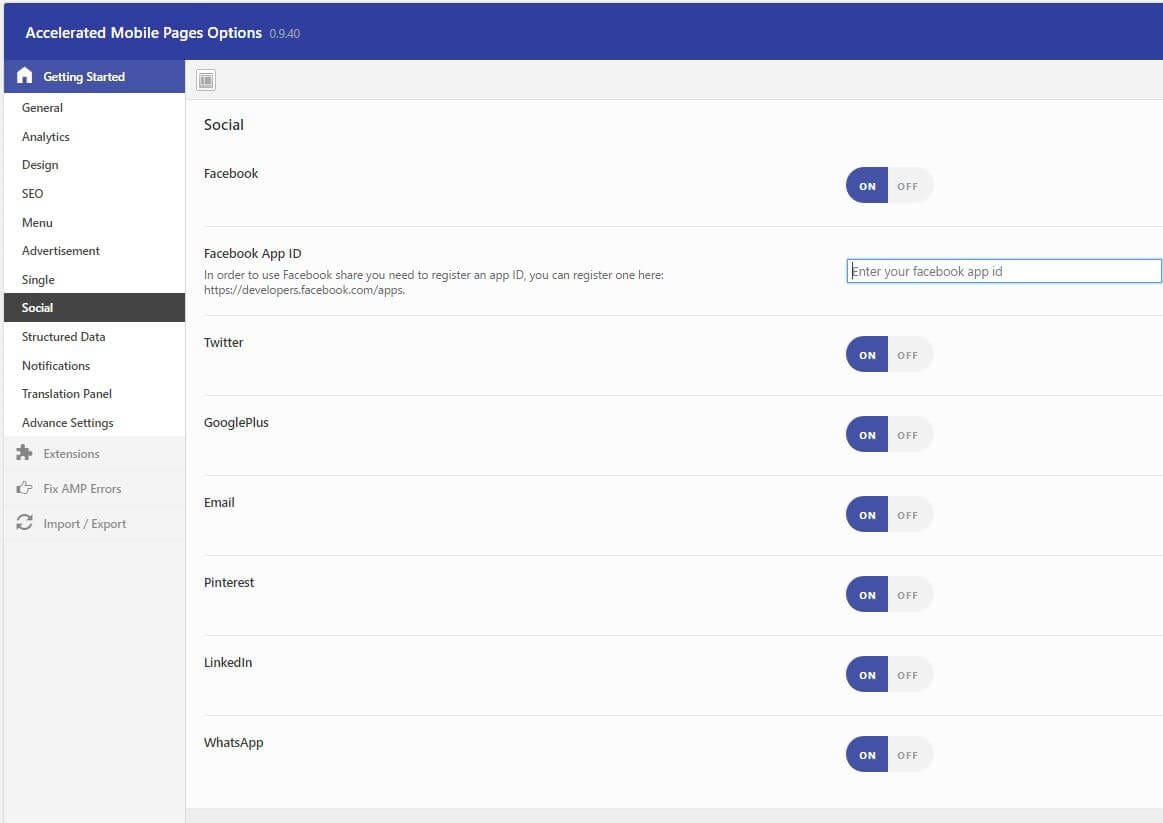Switch LinkedIn sharing to OFF

pyautogui.click(x=909, y=675)
